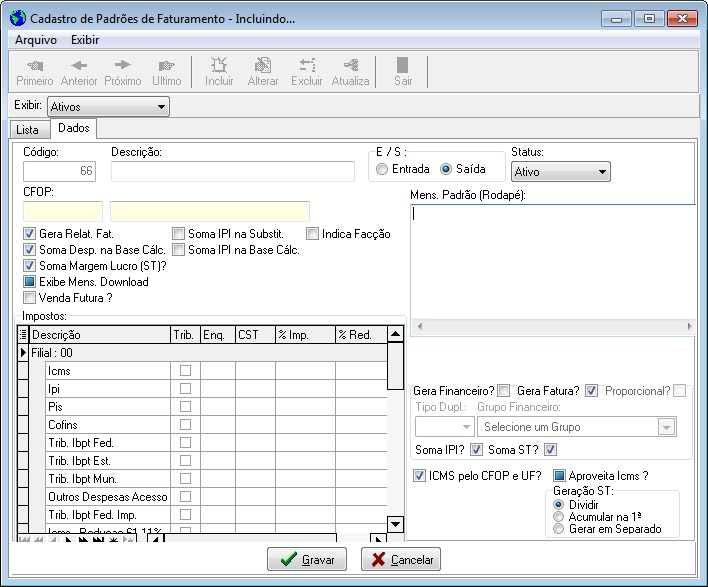Click the Próximo arrow toolbar icon
The width and height of the screenshot is (708, 587).
pos(122,72)
